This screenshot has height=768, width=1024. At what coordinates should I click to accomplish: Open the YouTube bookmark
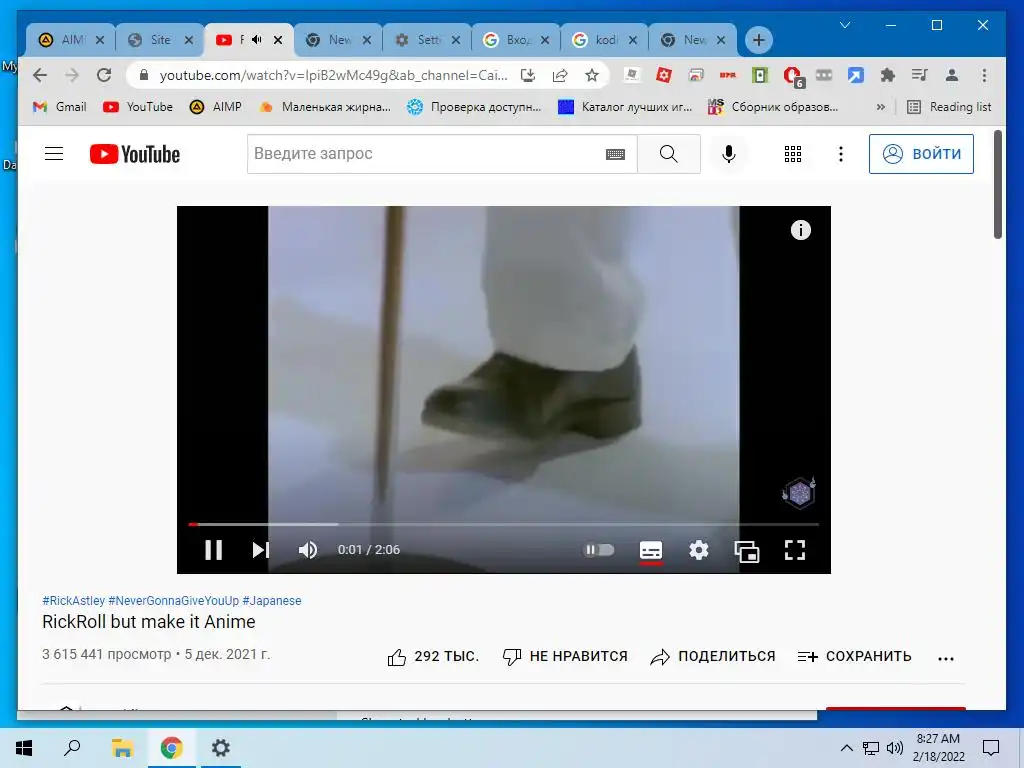click(138, 107)
